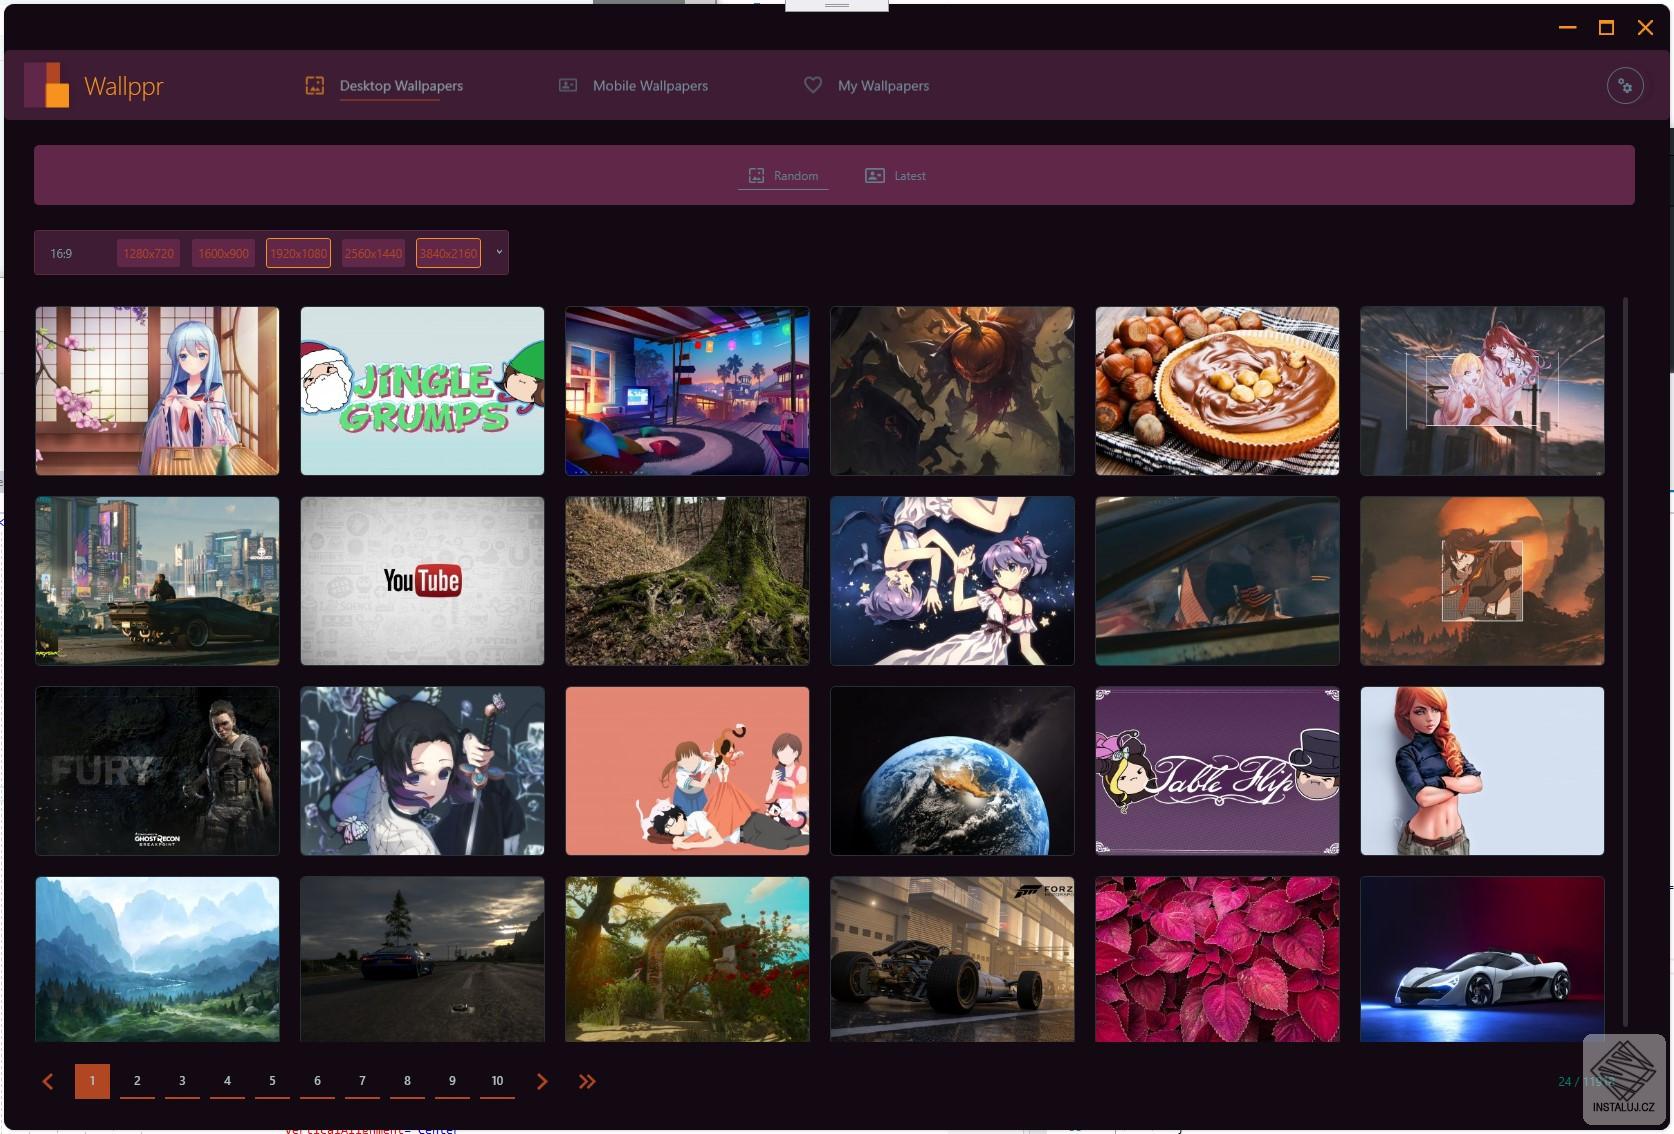Screen dimensions: 1674x1134
Task: Click the vertical scrollbar of wallpaper grid
Action: (x=1625, y=662)
